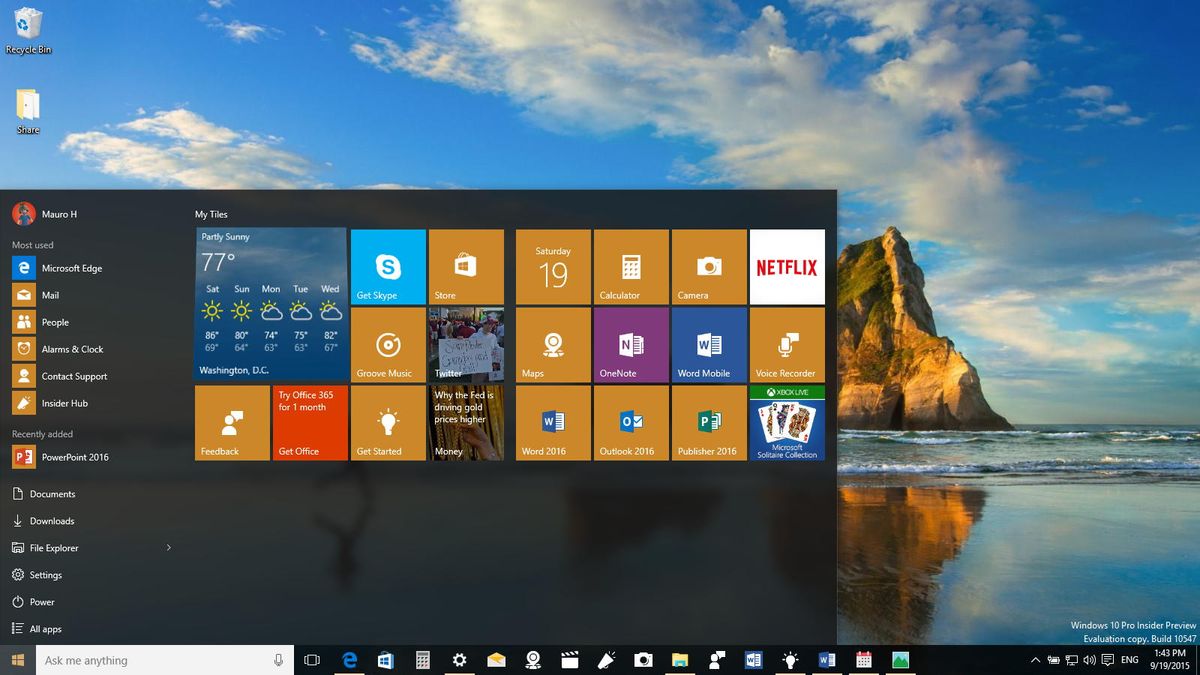The image size is (1200, 675).
Task: Launch the Calculator tile
Action: [630, 266]
